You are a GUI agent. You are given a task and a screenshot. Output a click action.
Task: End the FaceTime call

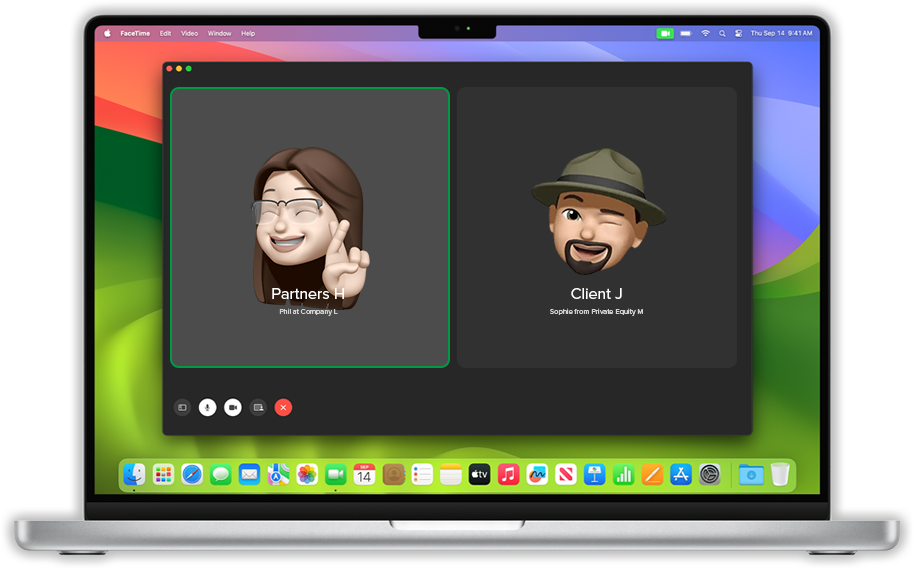coord(283,407)
